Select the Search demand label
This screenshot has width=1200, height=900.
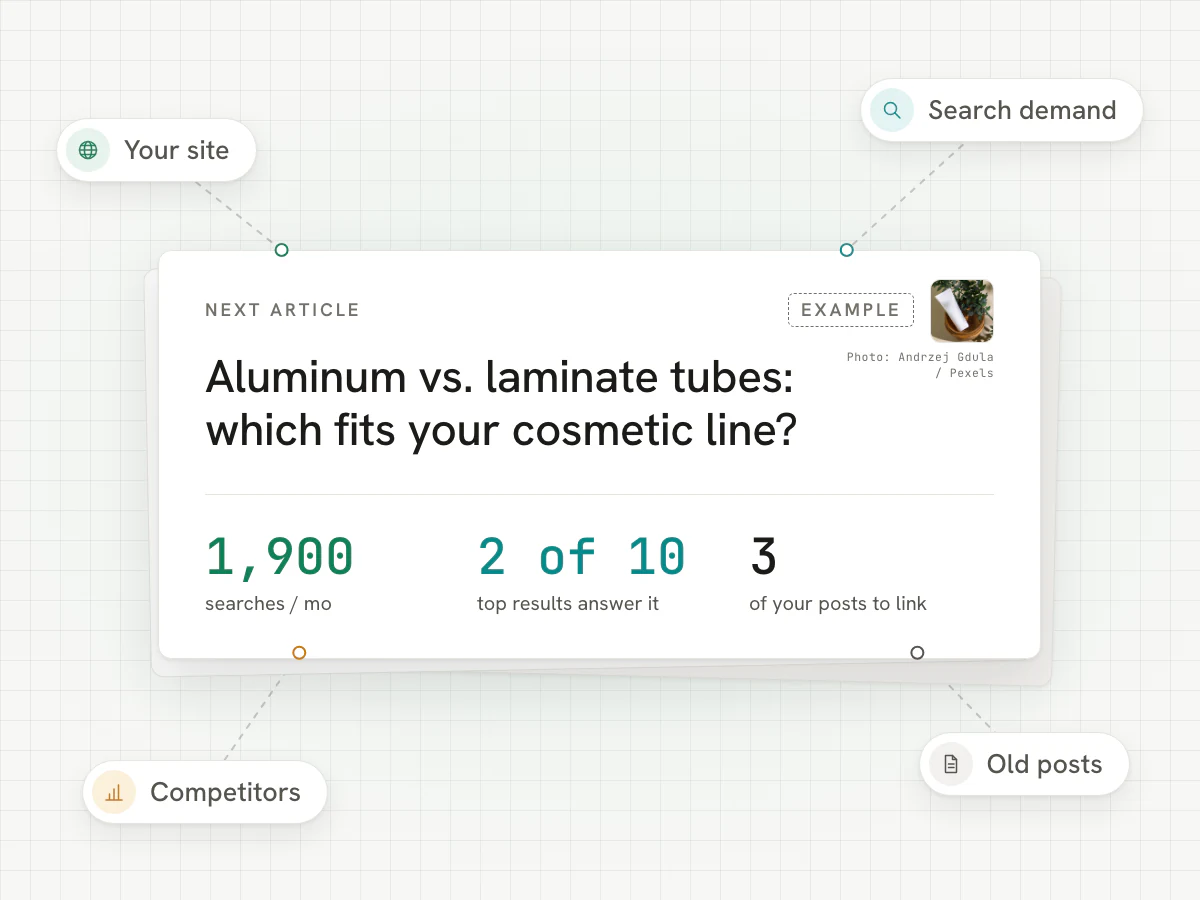[1022, 110]
